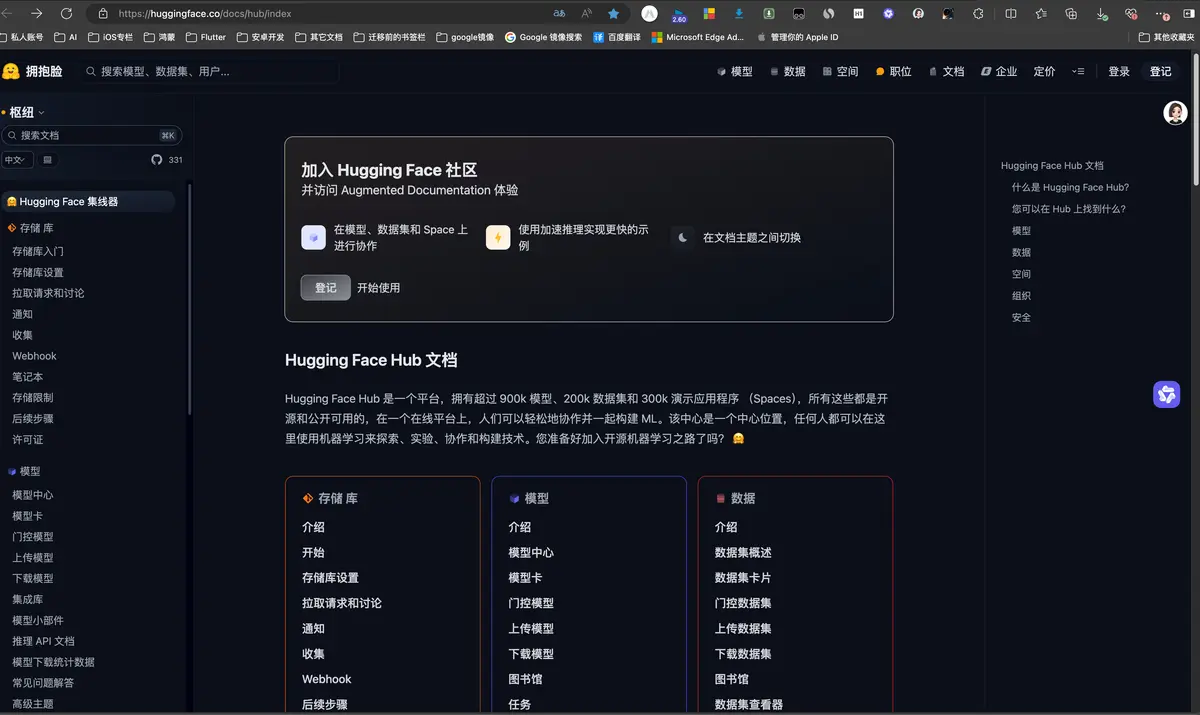The image size is (1200, 715).
Task: Click the bookmark star in address bar
Action: [x=614, y=14]
